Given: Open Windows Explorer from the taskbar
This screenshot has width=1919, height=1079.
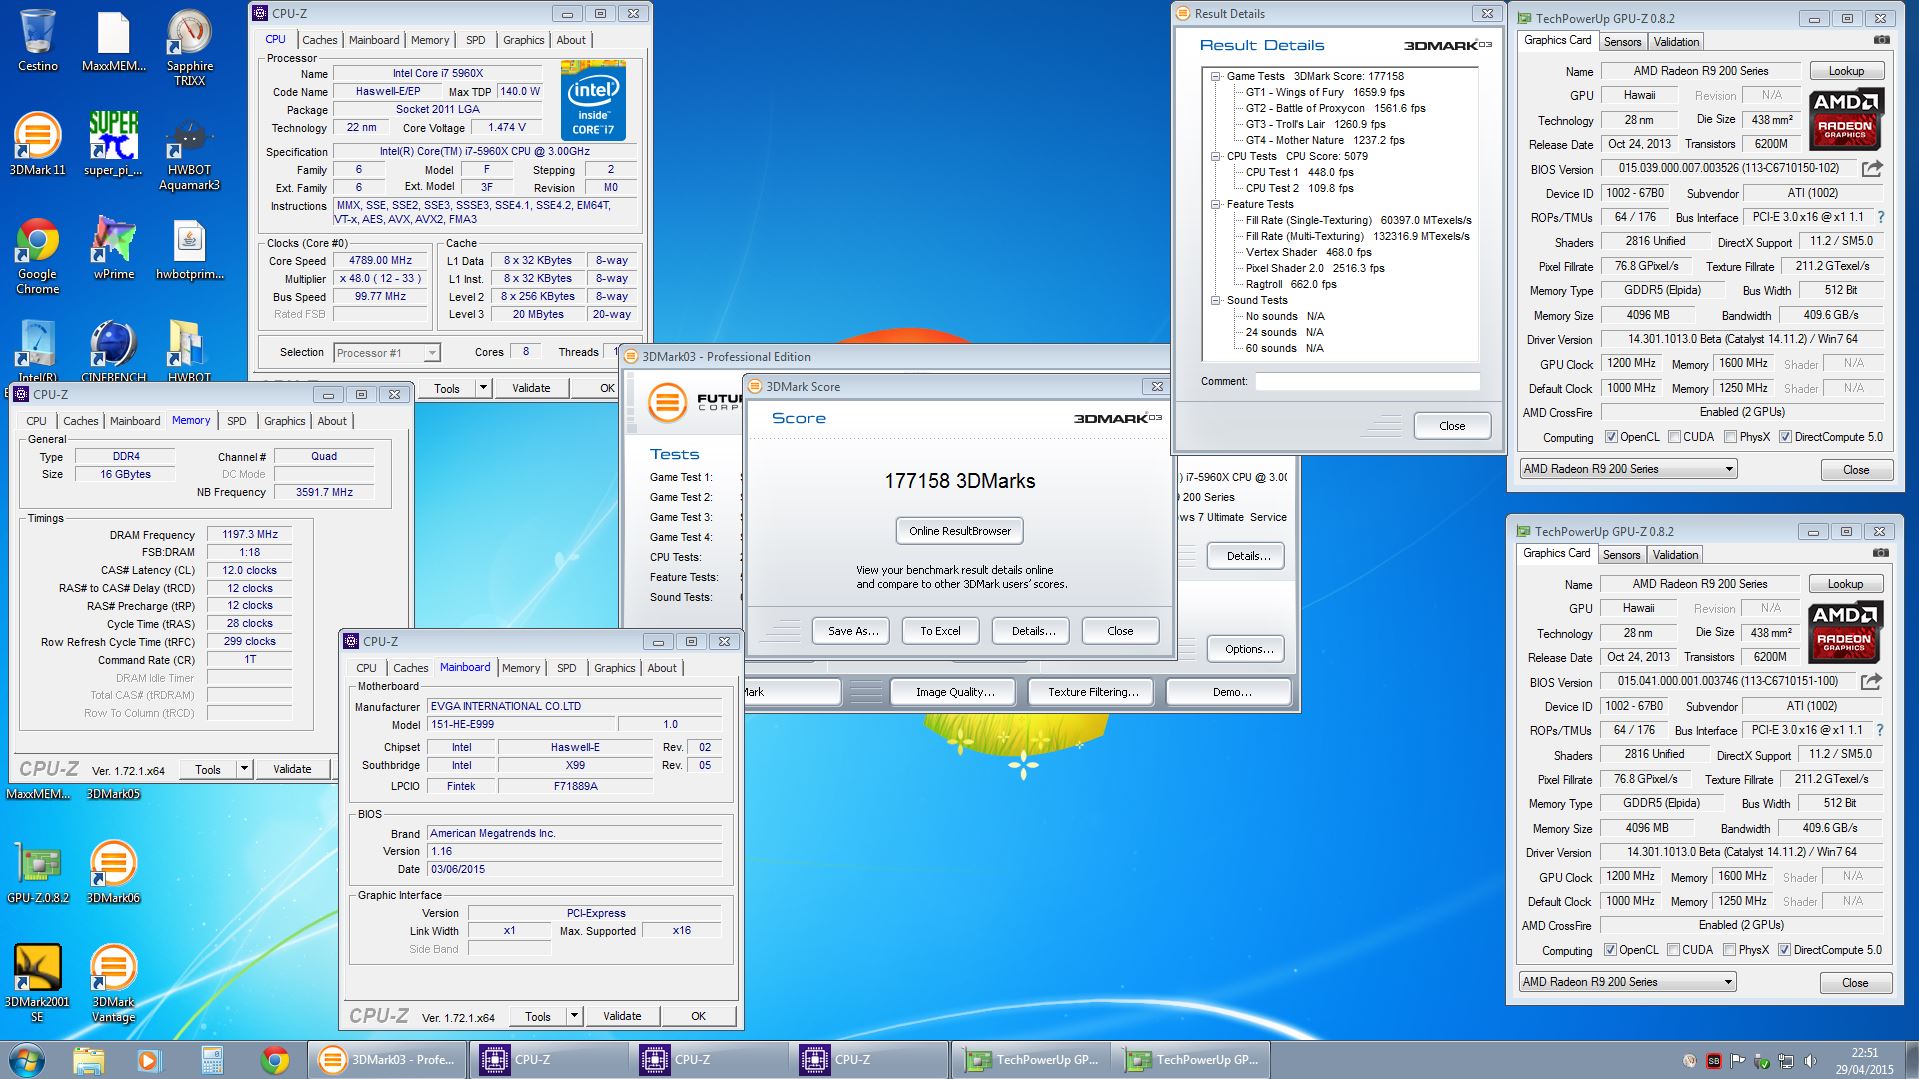Looking at the screenshot, I should pos(88,1060).
